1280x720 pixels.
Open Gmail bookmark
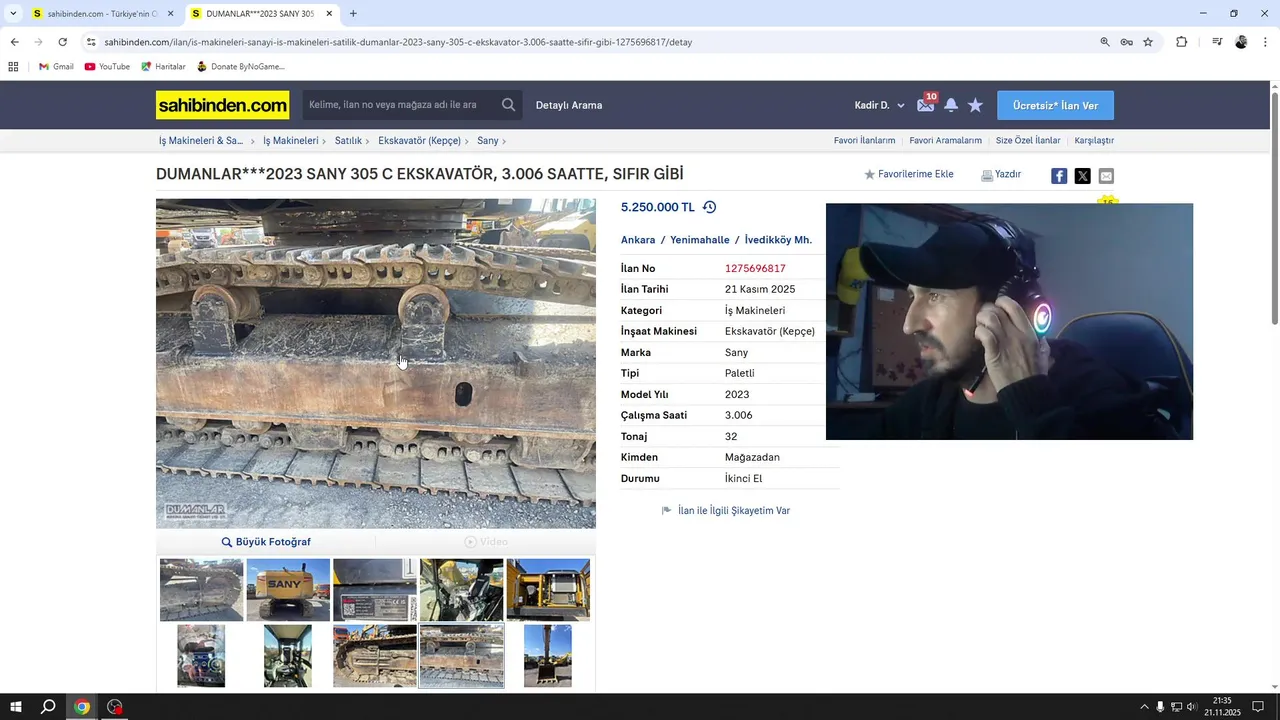click(x=56, y=67)
